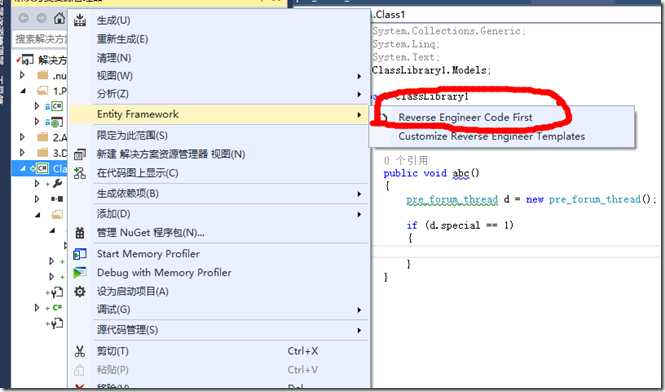Open the 调试(G) submenu arrow
Viewport: 665px width, 392px height.
359,310
